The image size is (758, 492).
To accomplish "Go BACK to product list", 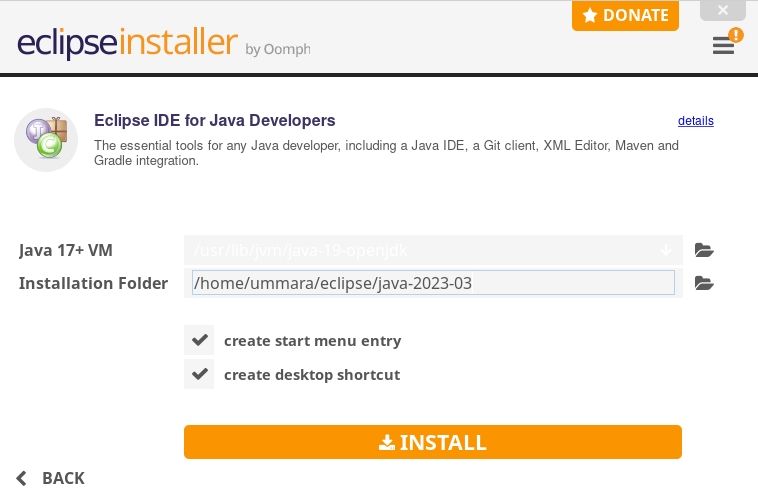I will [x=50, y=478].
